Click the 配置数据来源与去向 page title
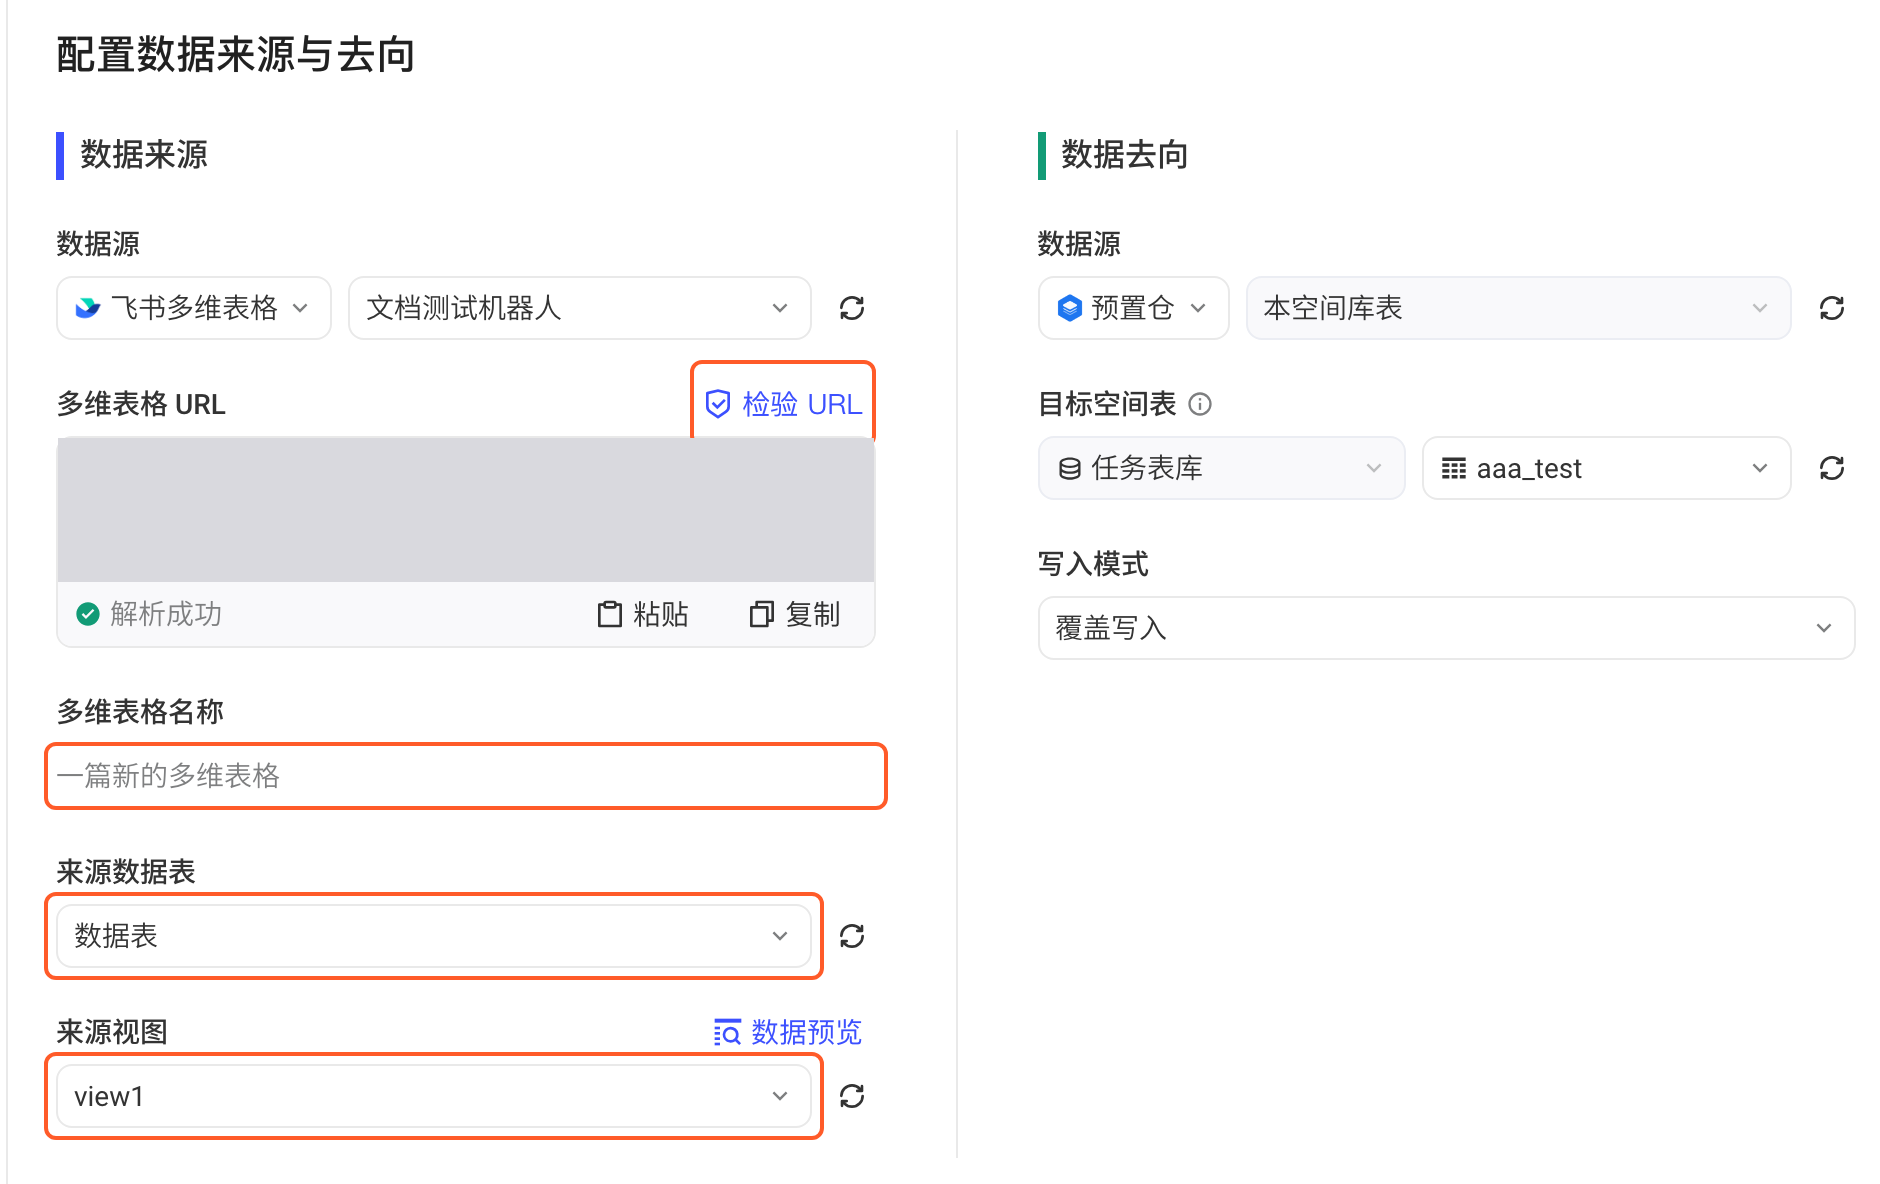This screenshot has width=1880, height=1184. click(236, 54)
